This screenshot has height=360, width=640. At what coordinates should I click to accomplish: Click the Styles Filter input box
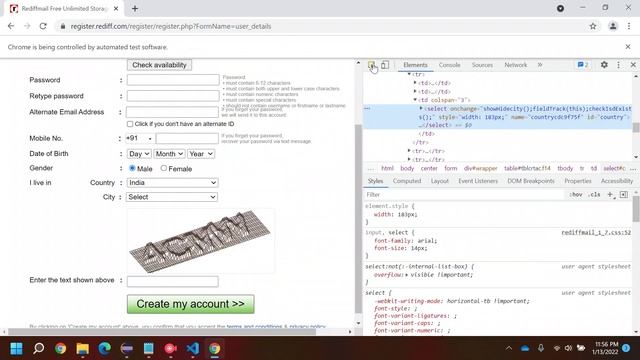[464, 195]
